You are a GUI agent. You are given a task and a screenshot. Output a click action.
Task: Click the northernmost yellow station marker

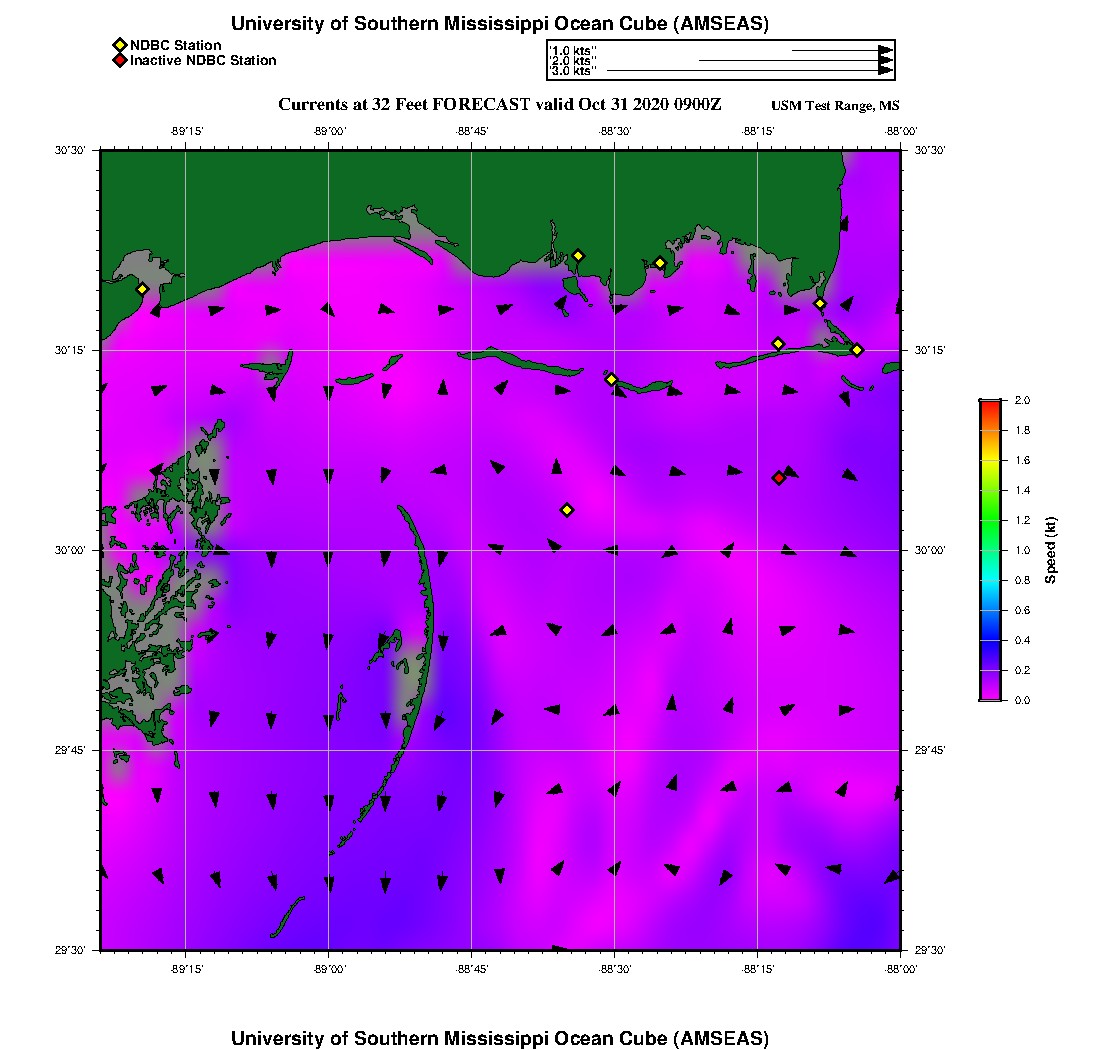pyautogui.click(x=578, y=256)
